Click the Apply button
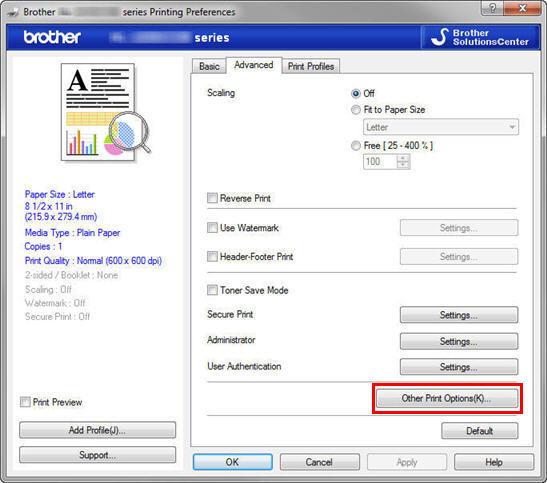The height and width of the screenshot is (483, 547). click(x=407, y=462)
